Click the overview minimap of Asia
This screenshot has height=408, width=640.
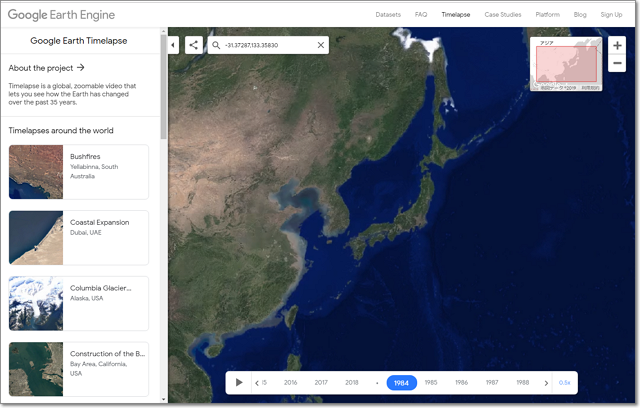click(x=566, y=66)
